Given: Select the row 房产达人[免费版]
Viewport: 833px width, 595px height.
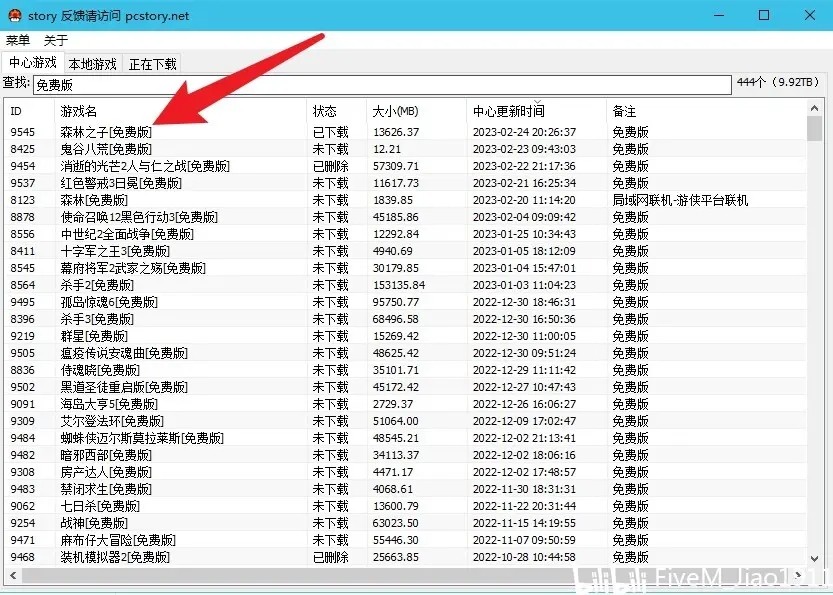Looking at the screenshot, I should point(405,472).
